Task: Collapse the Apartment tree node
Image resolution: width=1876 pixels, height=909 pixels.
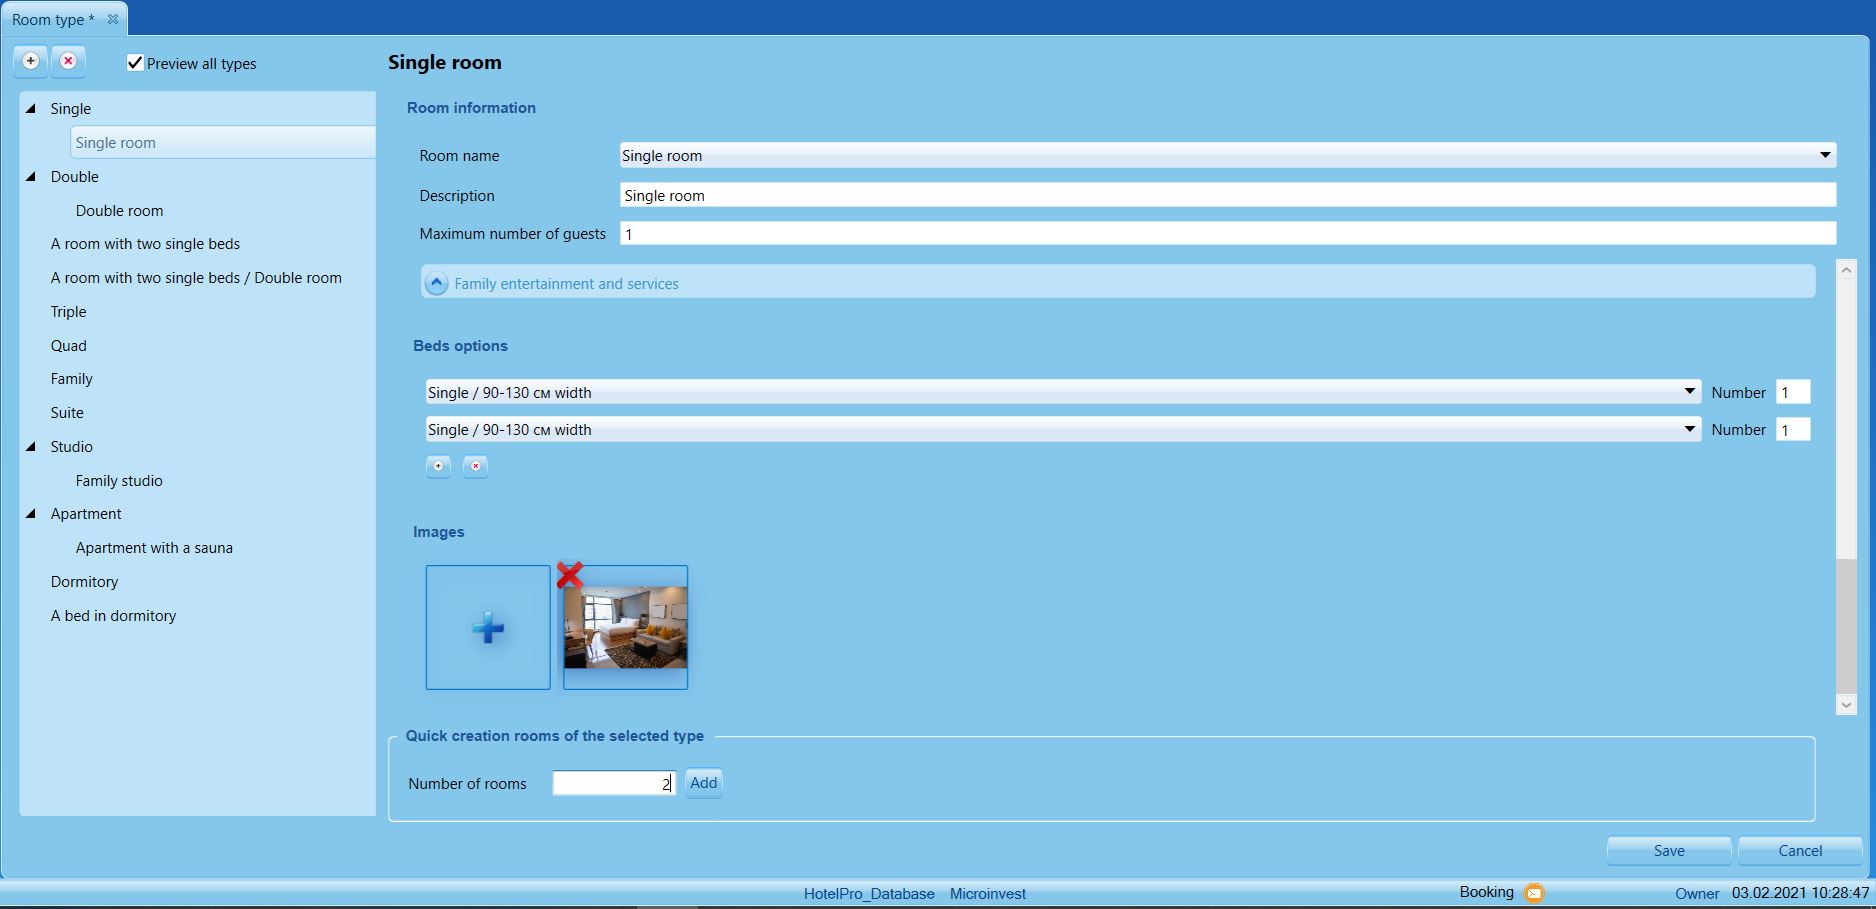Action: (x=31, y=513)
